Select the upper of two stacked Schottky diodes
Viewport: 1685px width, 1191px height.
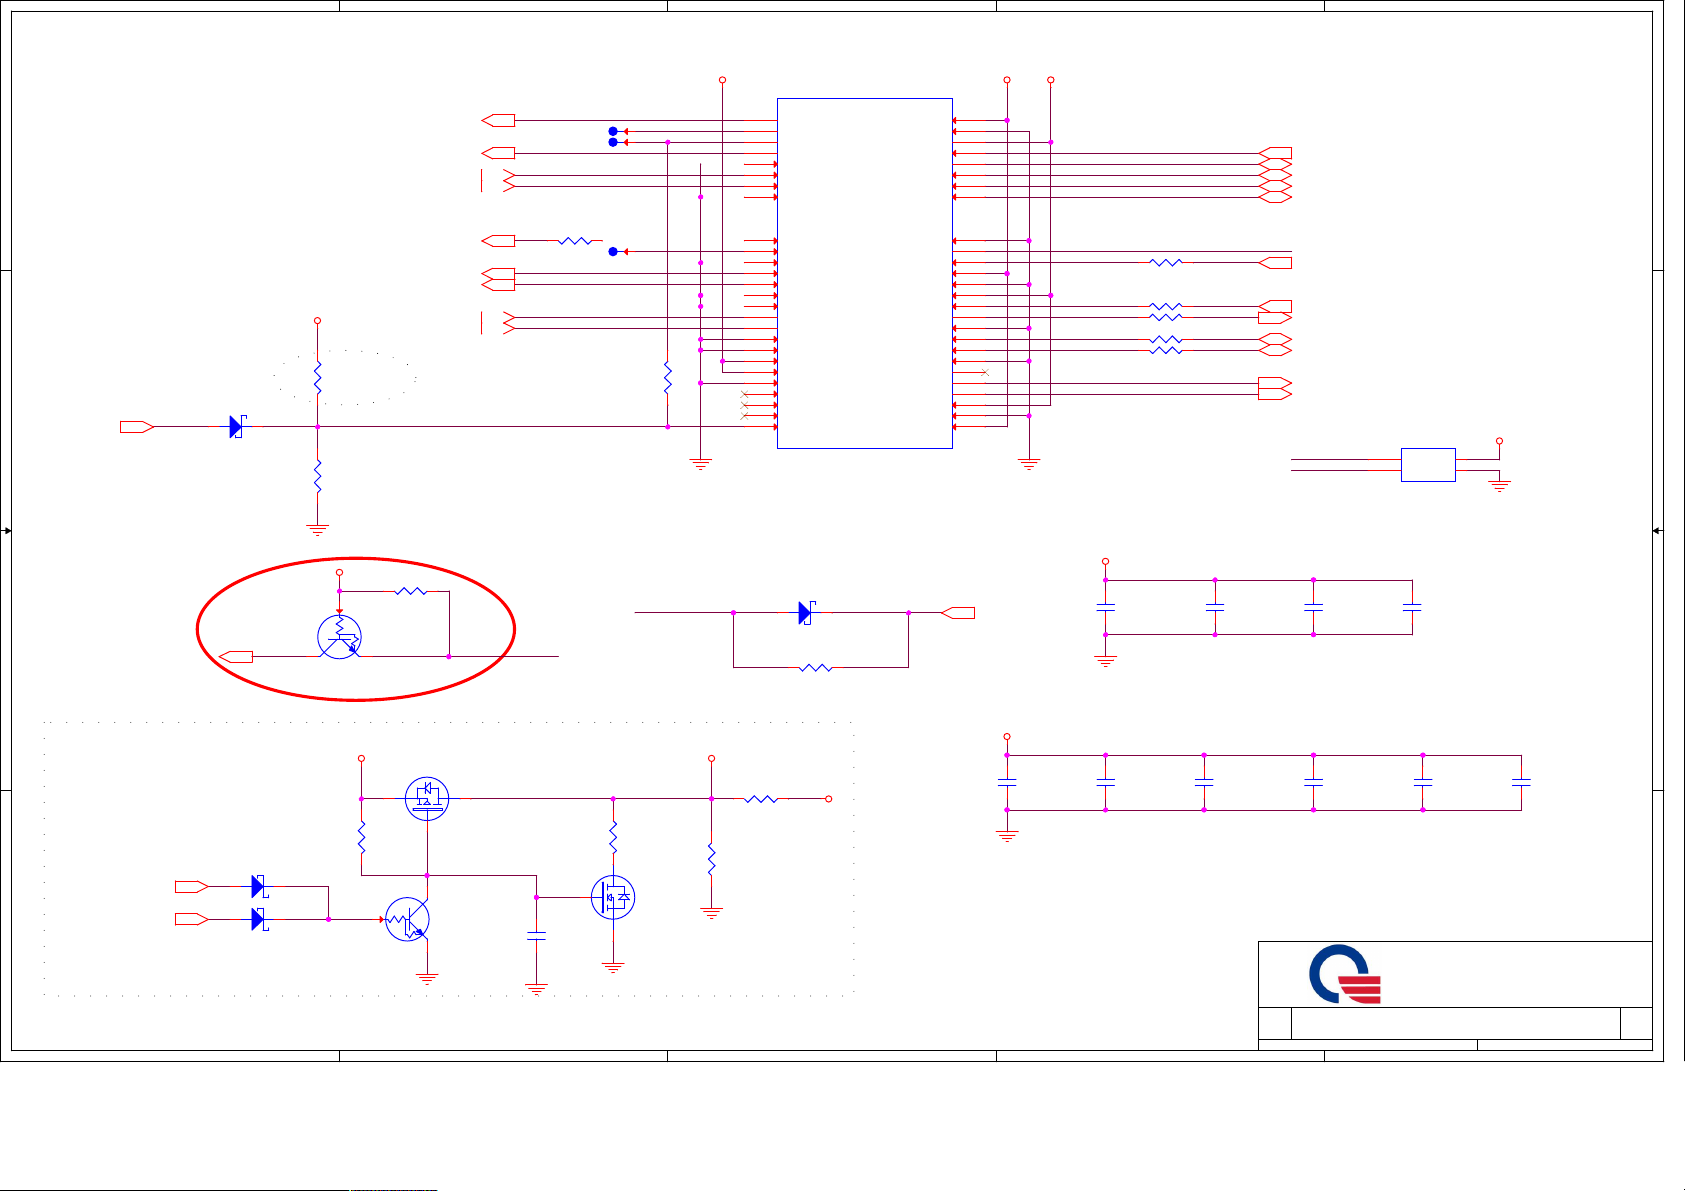pyautogui.click(x=259, y=886)
